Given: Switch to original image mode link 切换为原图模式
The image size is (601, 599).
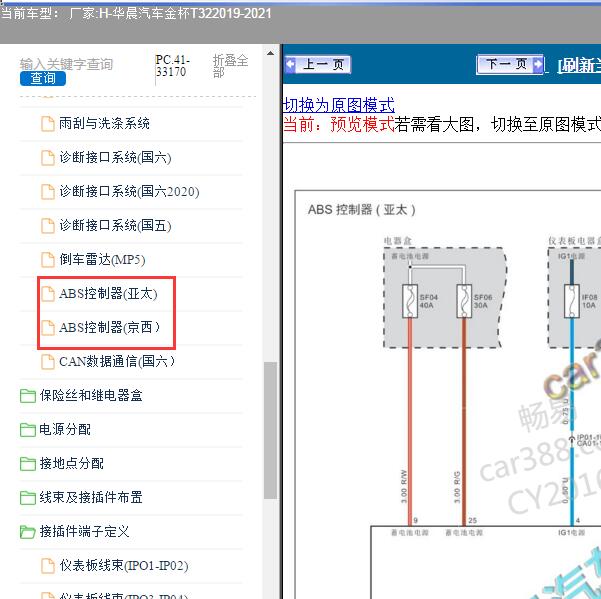Looking at the screenshot, I should [338, 105].
